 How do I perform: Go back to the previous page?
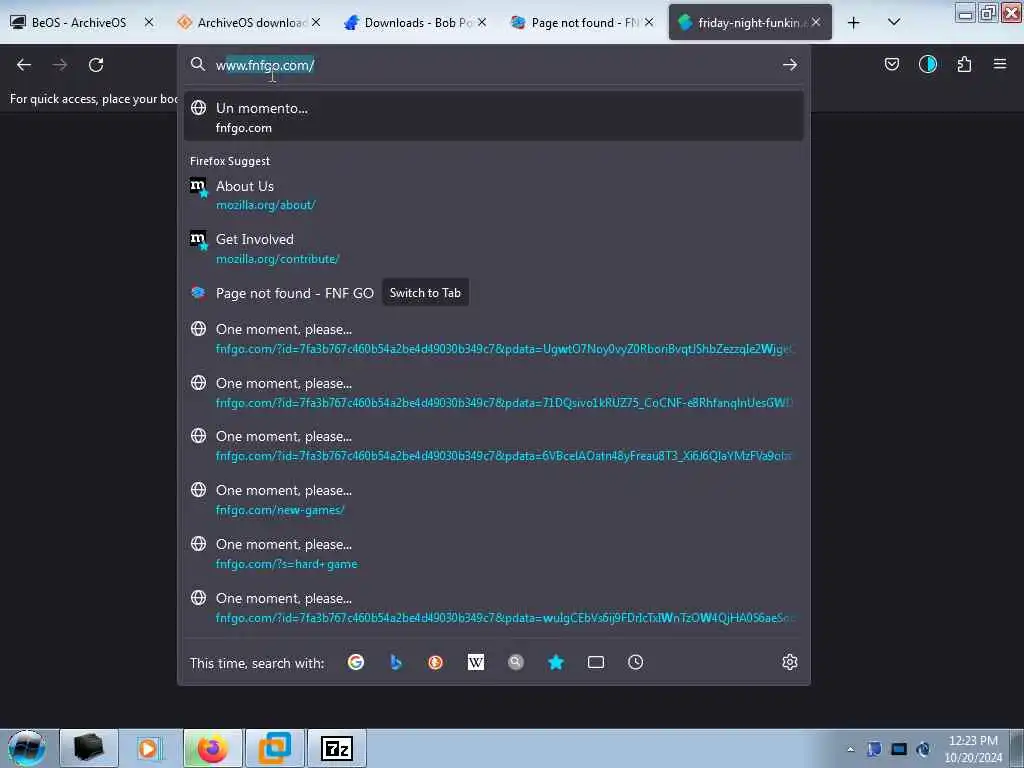point(24,65)
